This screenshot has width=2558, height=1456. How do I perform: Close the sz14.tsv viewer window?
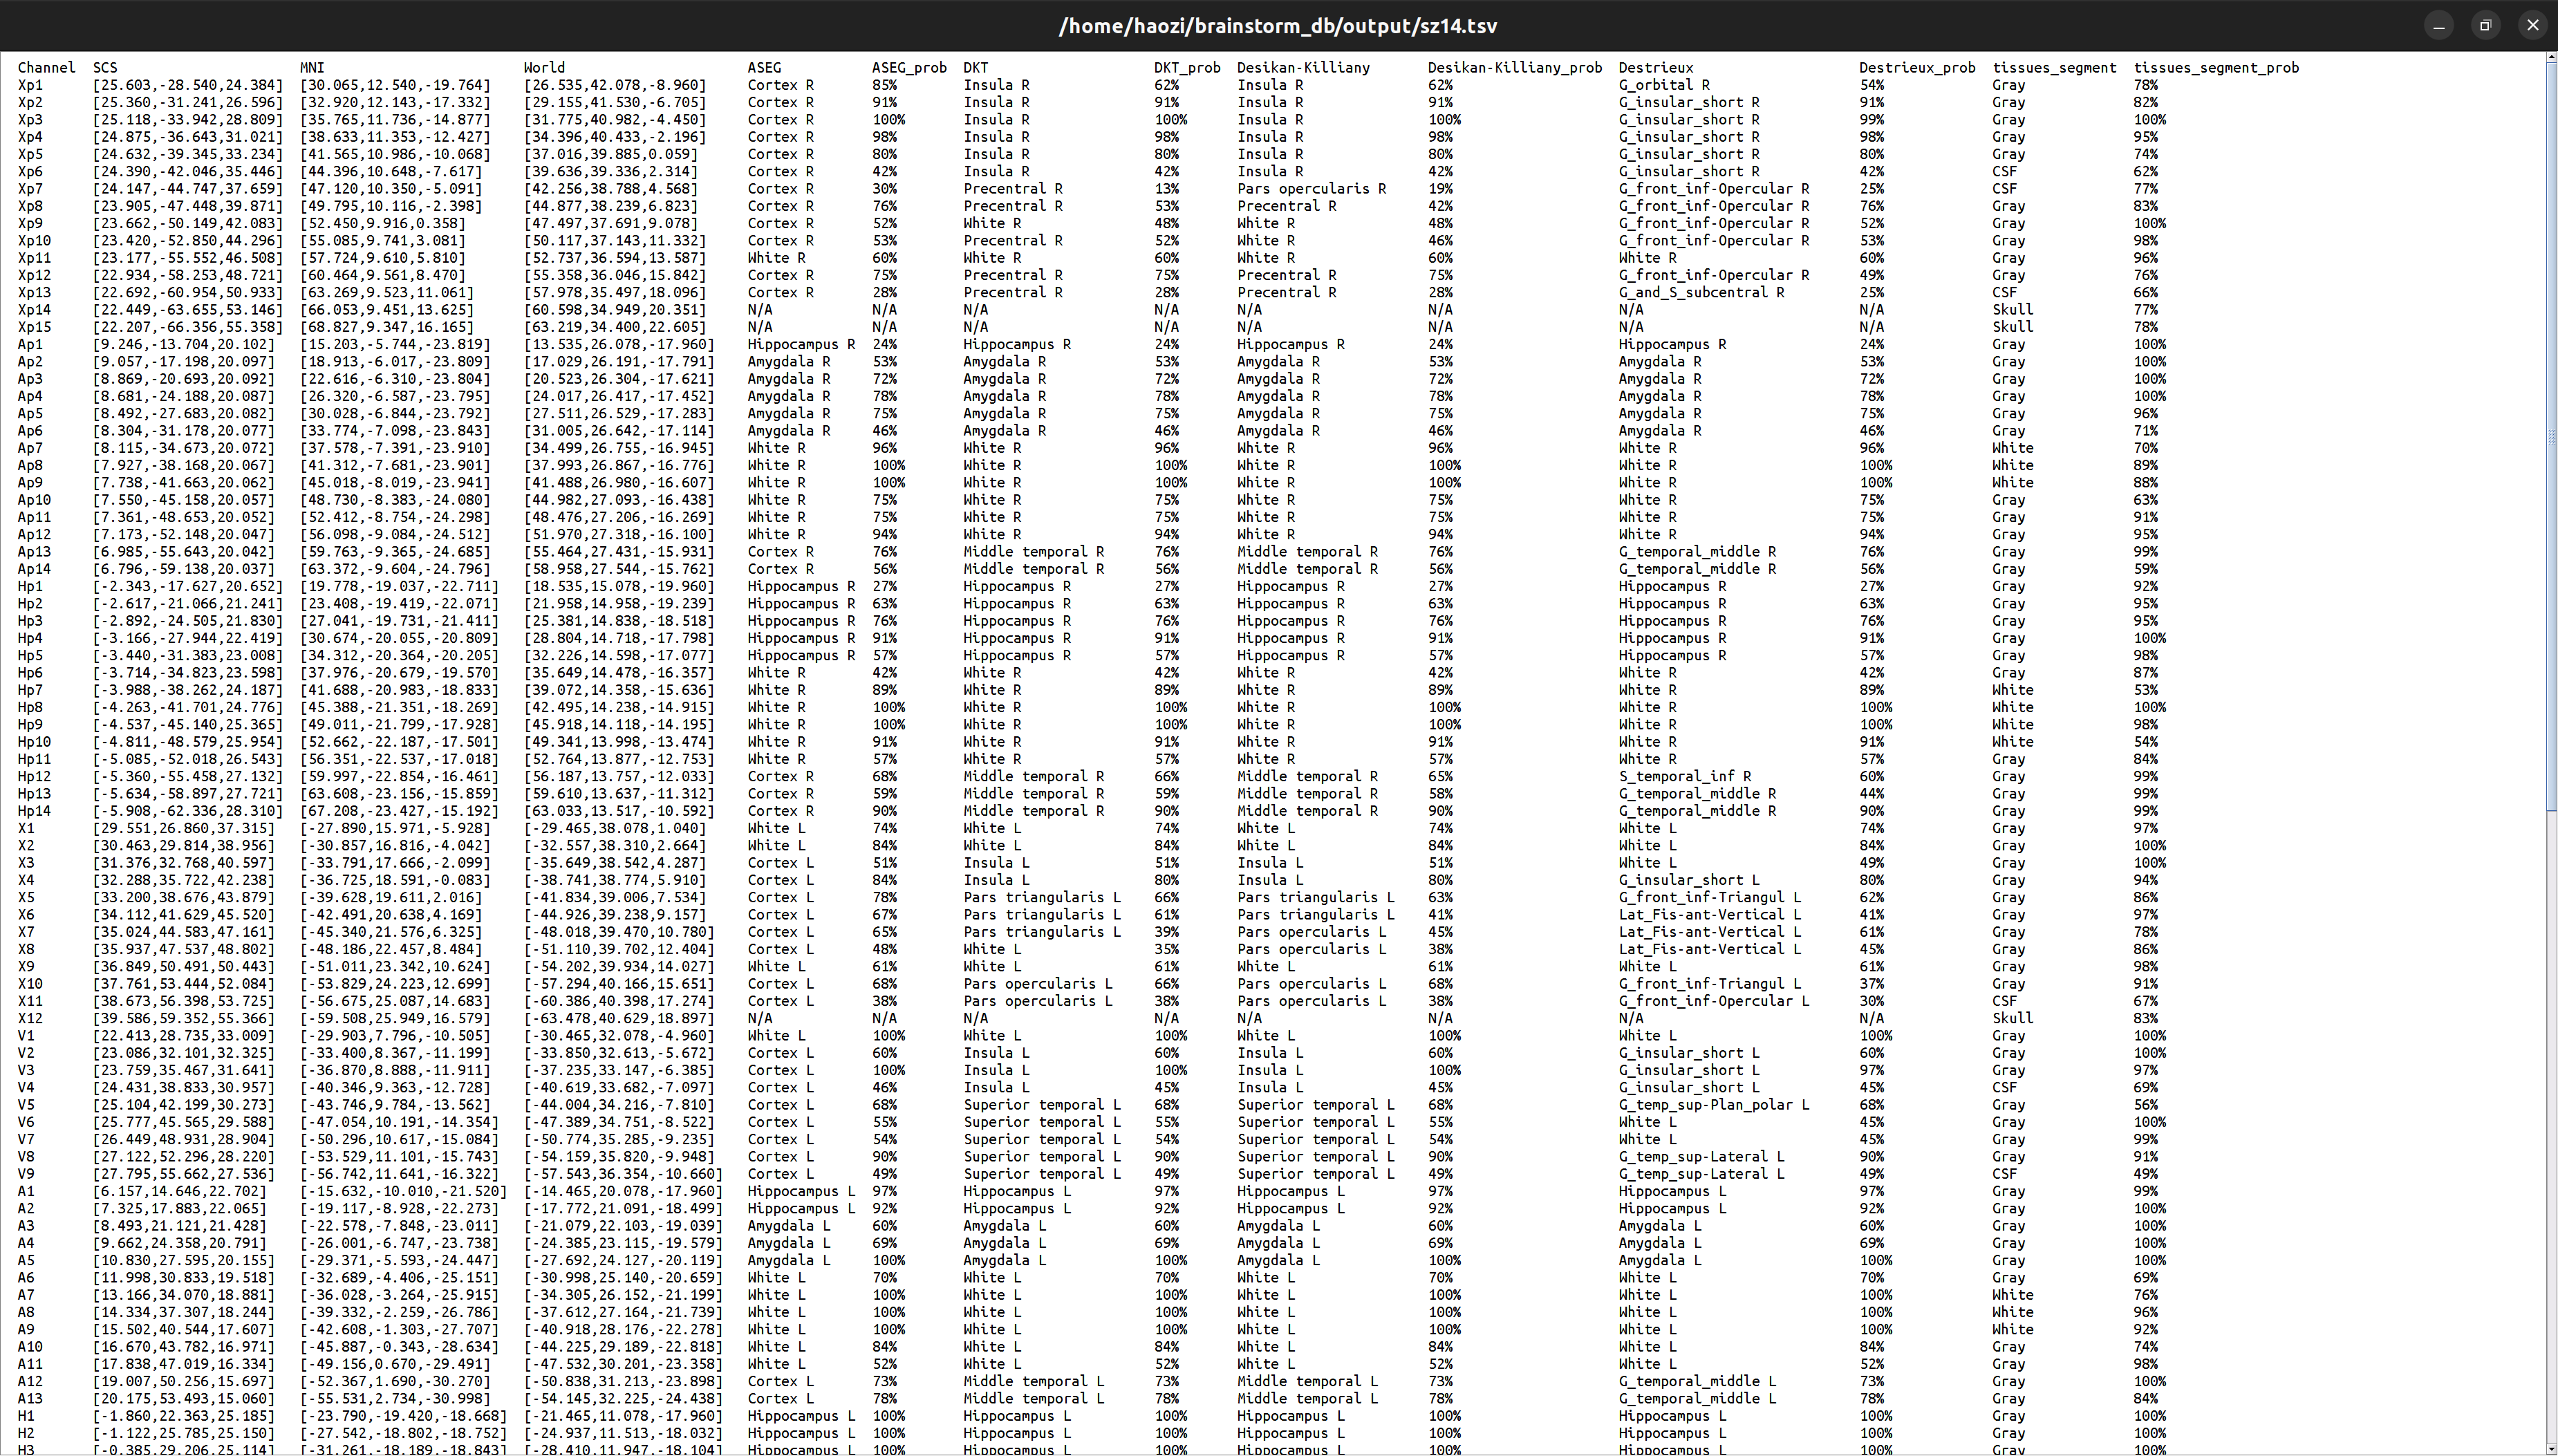(2532, 26)
